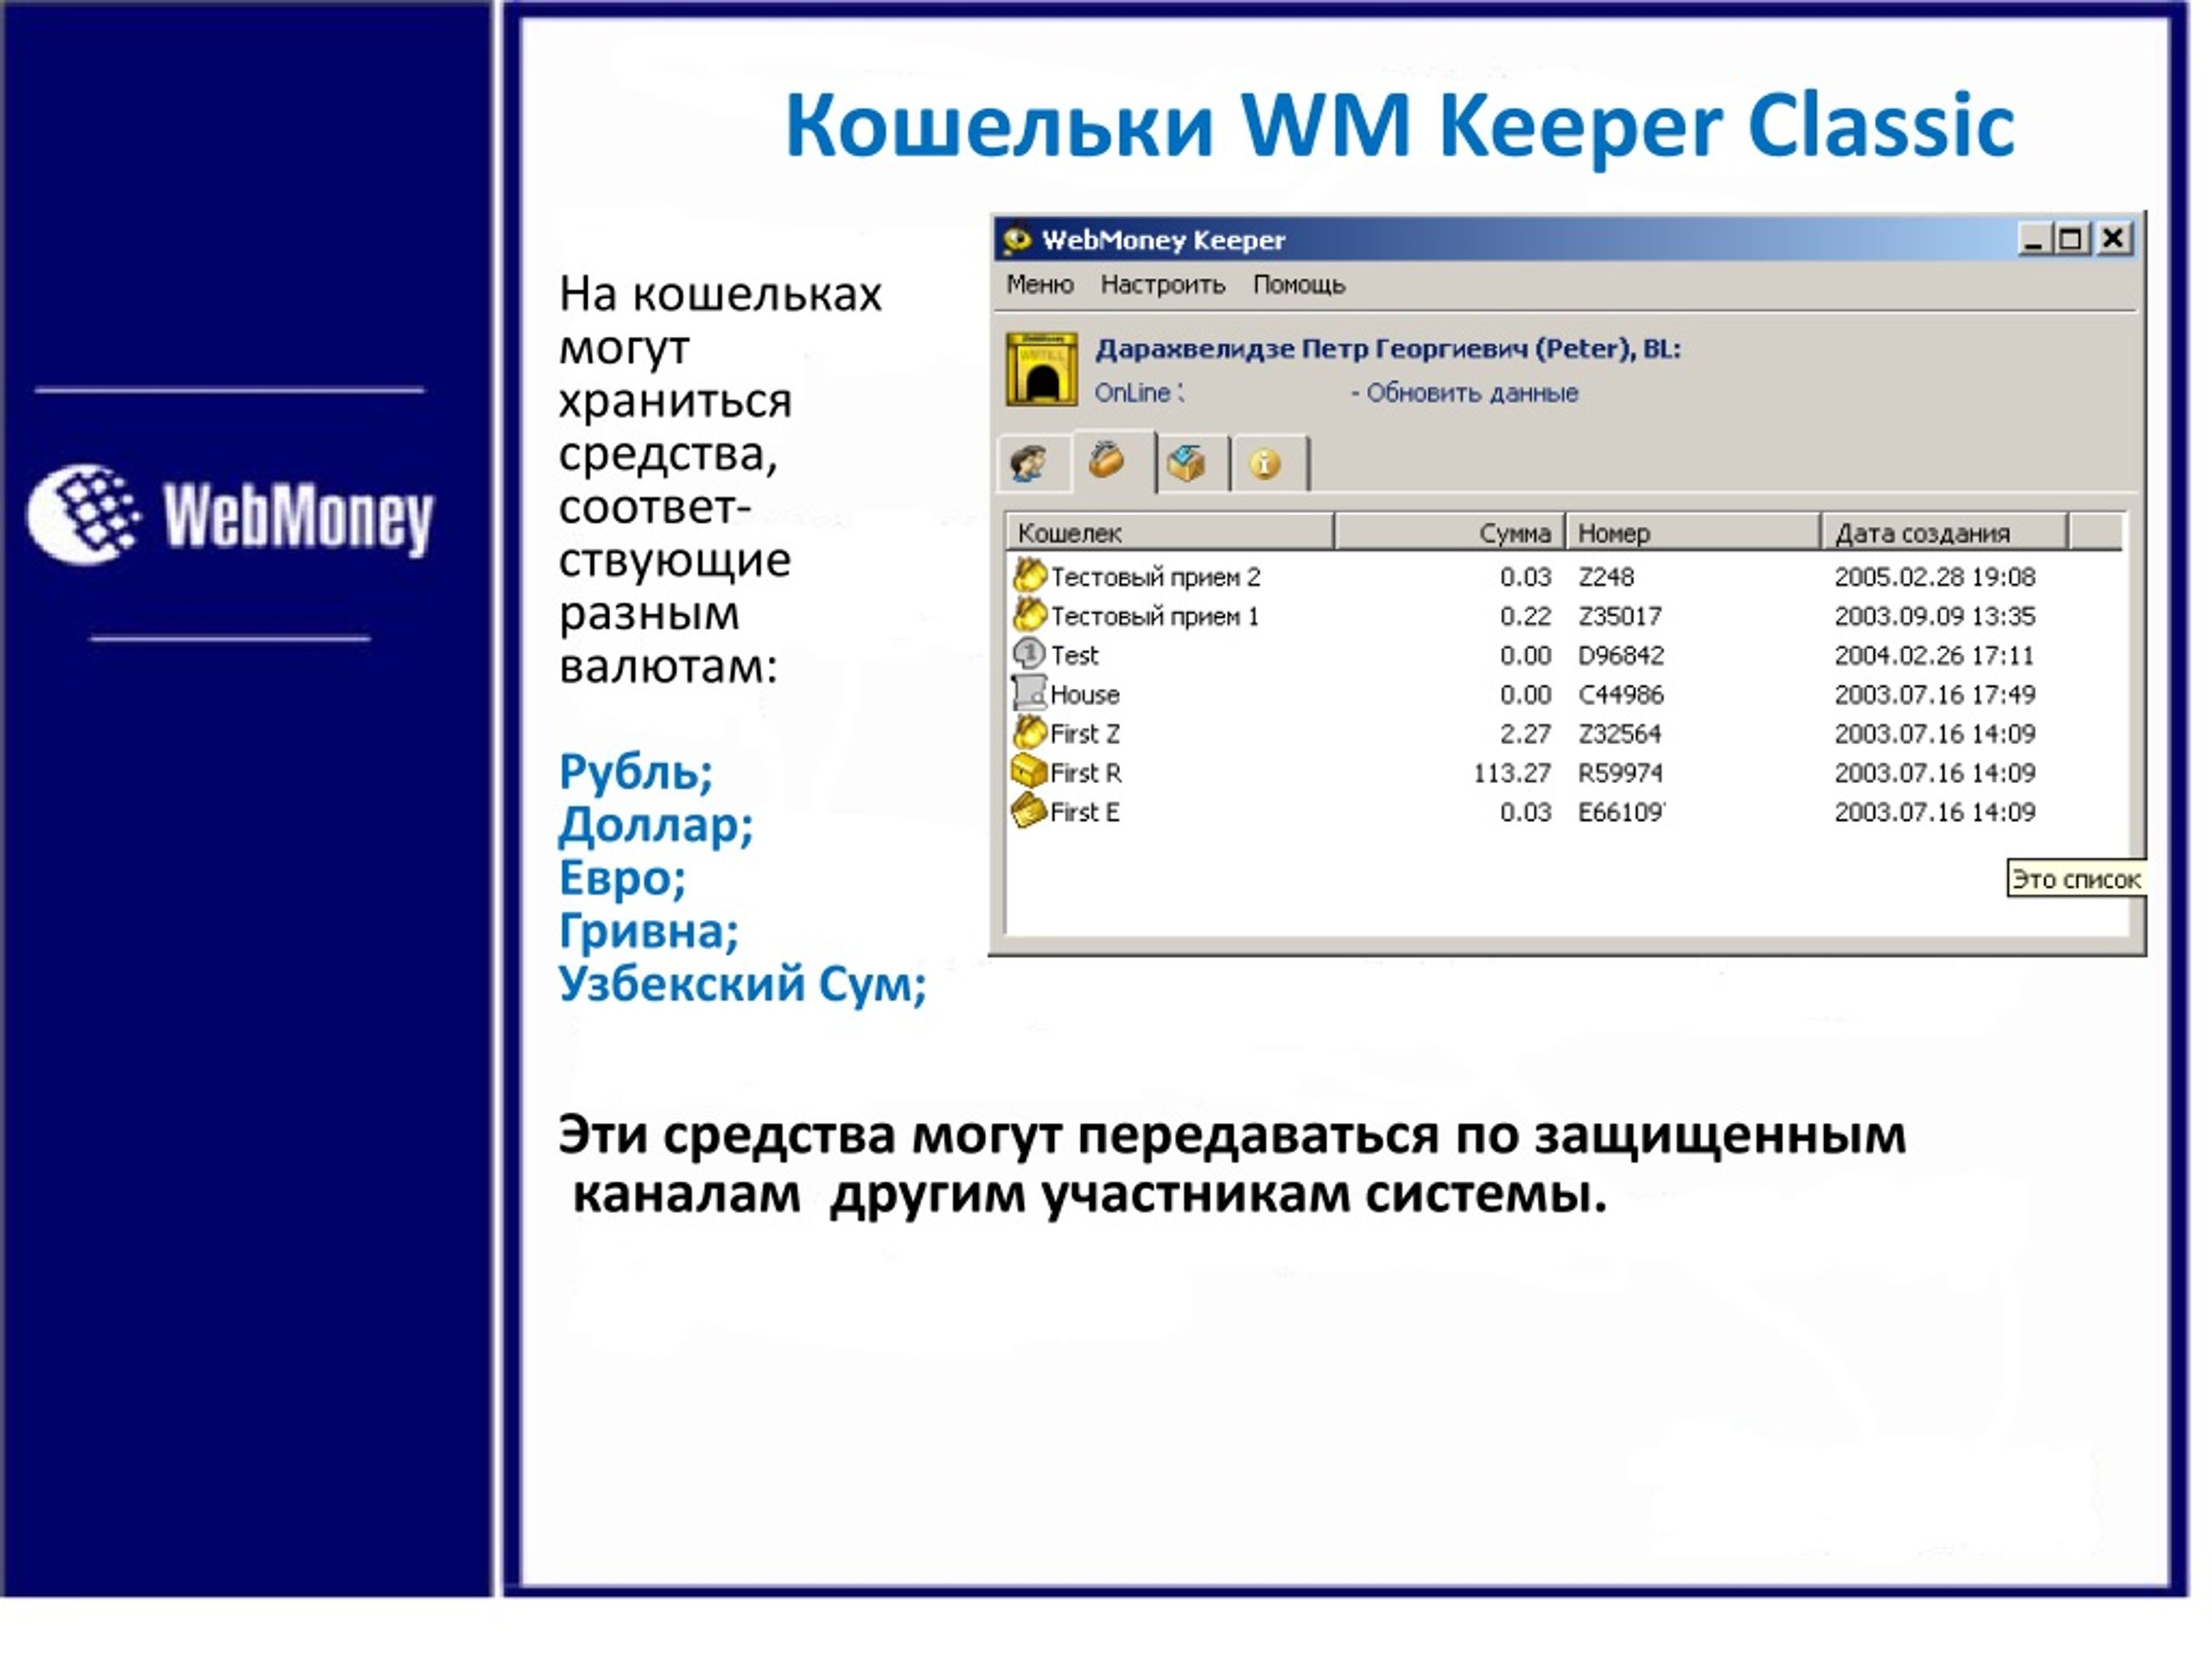Click wallet number Z32564
Viewport: 2212px width, 1659px height.
click(x=1619, y=733)
